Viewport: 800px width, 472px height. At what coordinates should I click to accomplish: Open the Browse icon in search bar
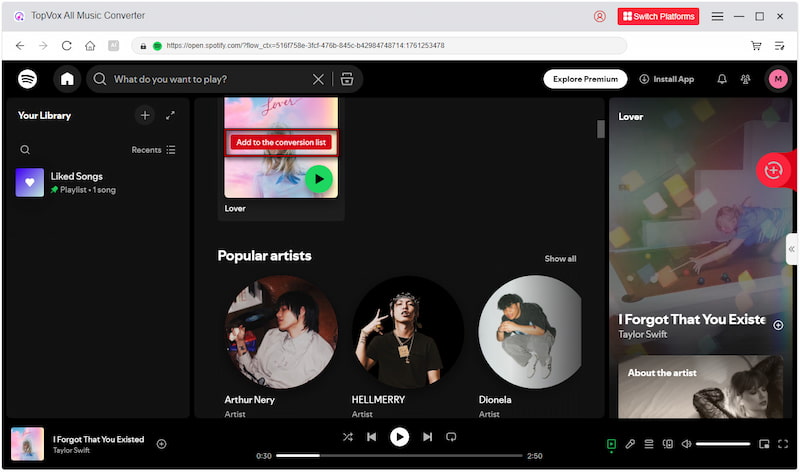click(x=347, y=79)
